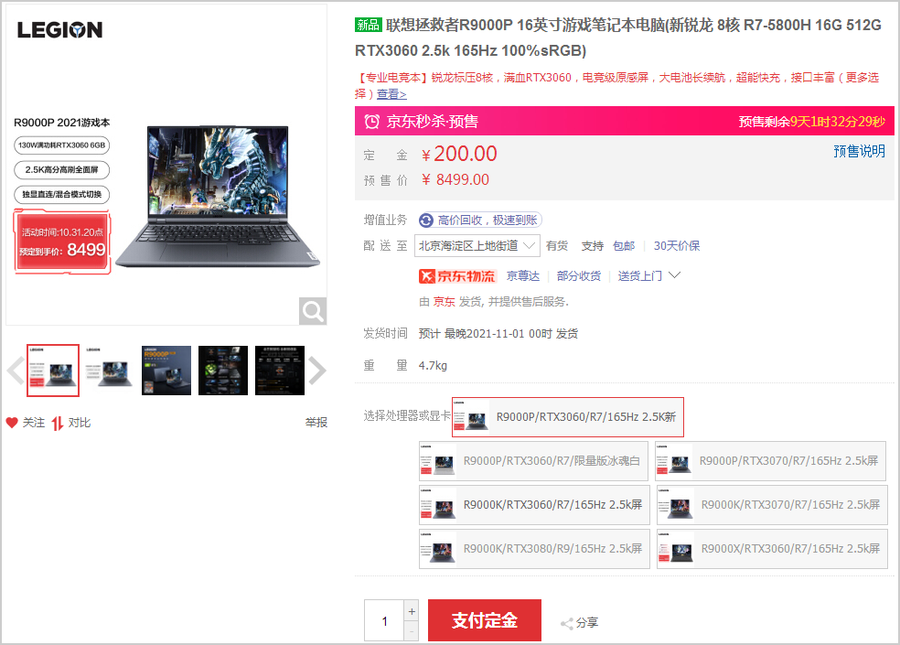This screenshot has height=645, width=900.
Task: Open the 预售说明 presale info link
Action: tap(859, 151)
